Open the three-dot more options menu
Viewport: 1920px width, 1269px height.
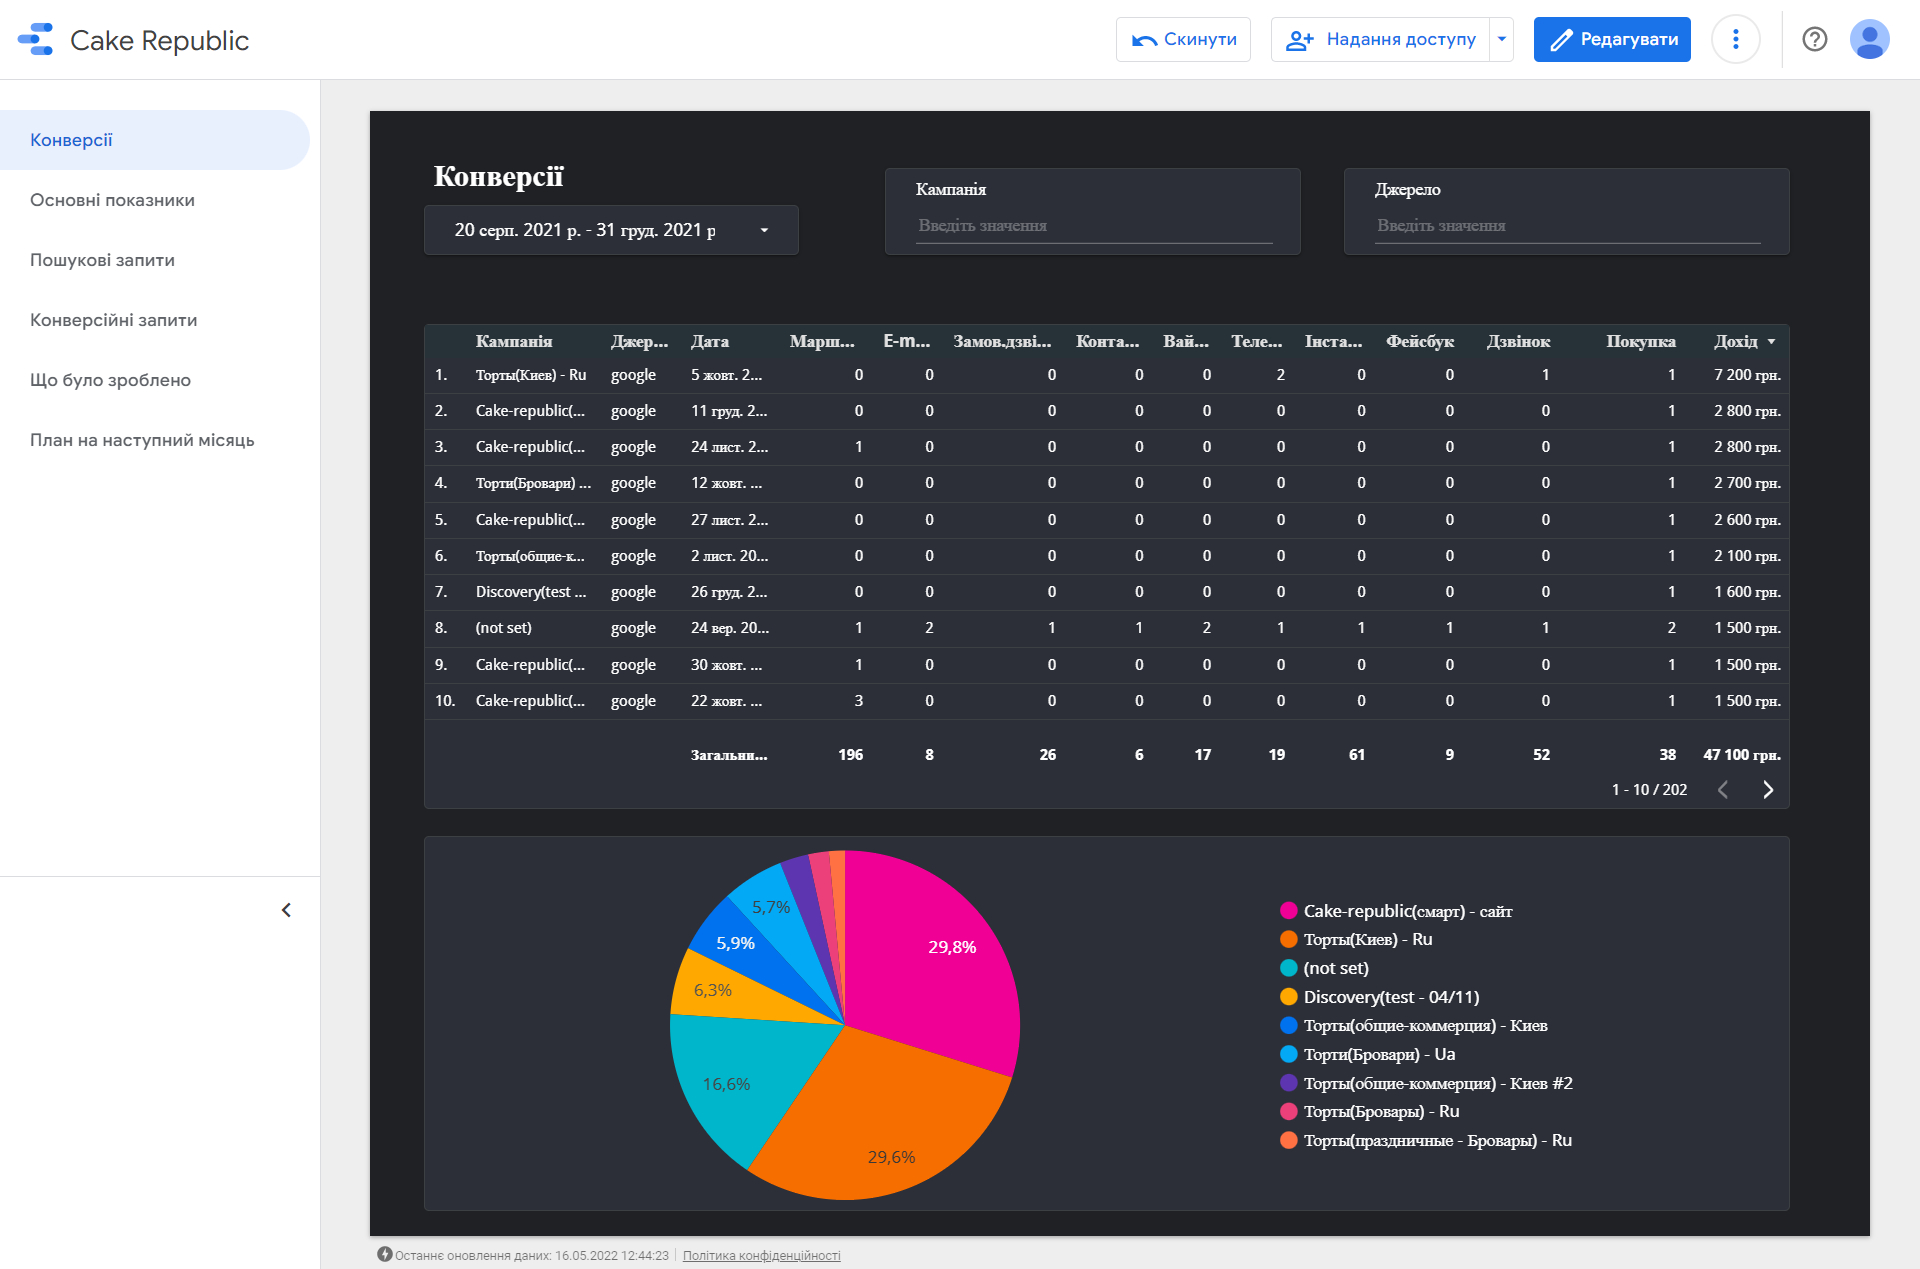click(x=1736, y=39)
